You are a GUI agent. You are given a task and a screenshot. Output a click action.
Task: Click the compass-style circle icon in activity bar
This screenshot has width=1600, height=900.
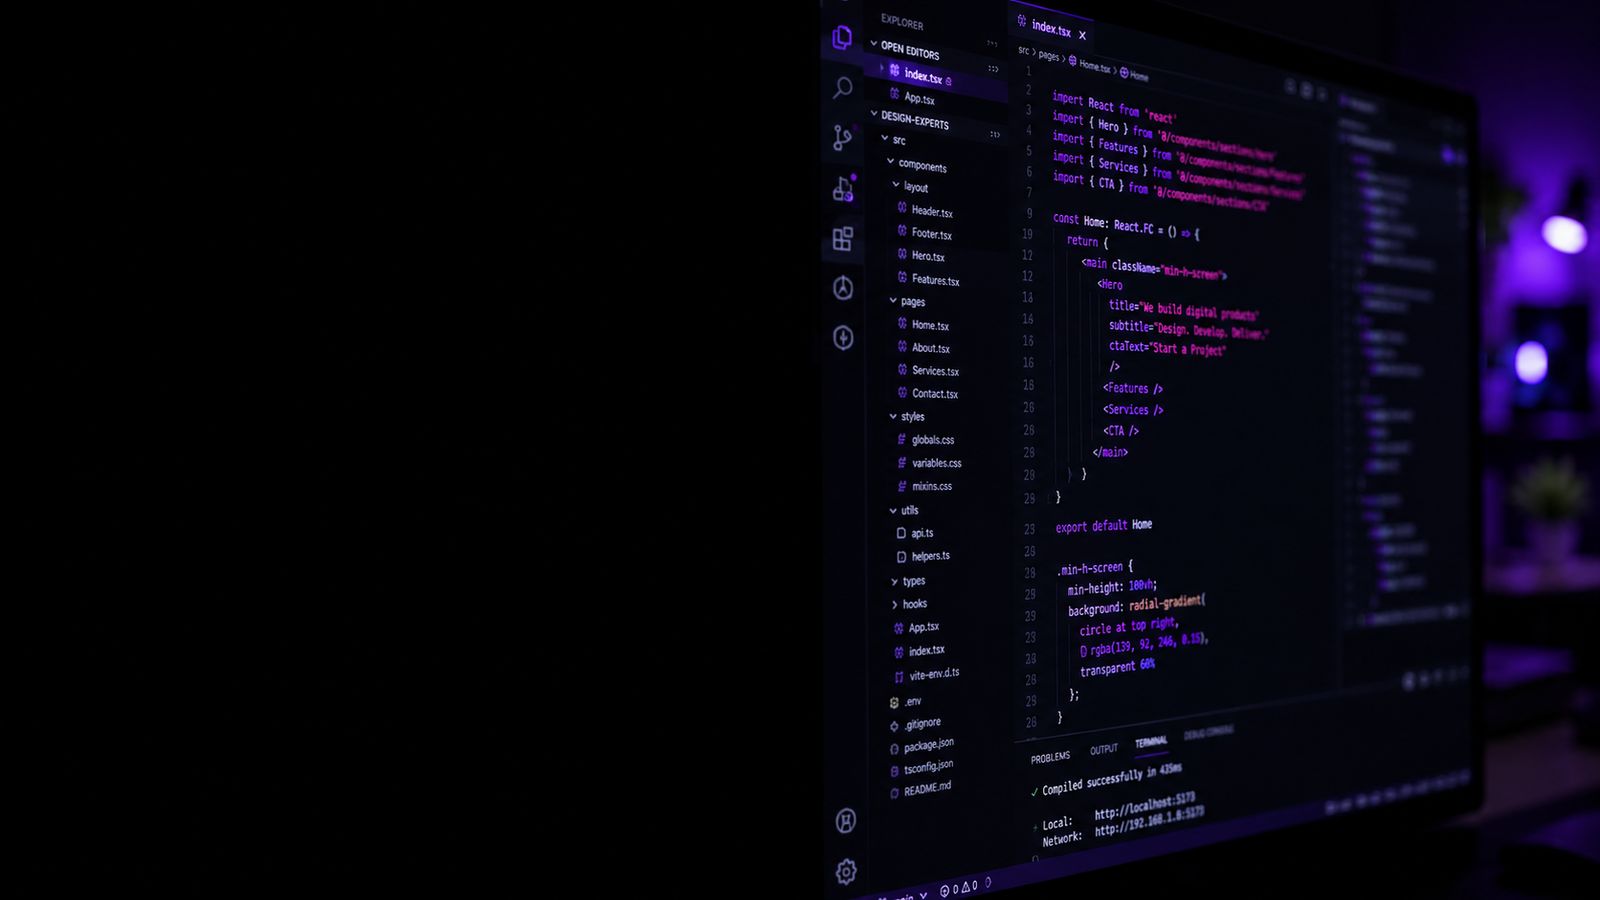point(843,288)
